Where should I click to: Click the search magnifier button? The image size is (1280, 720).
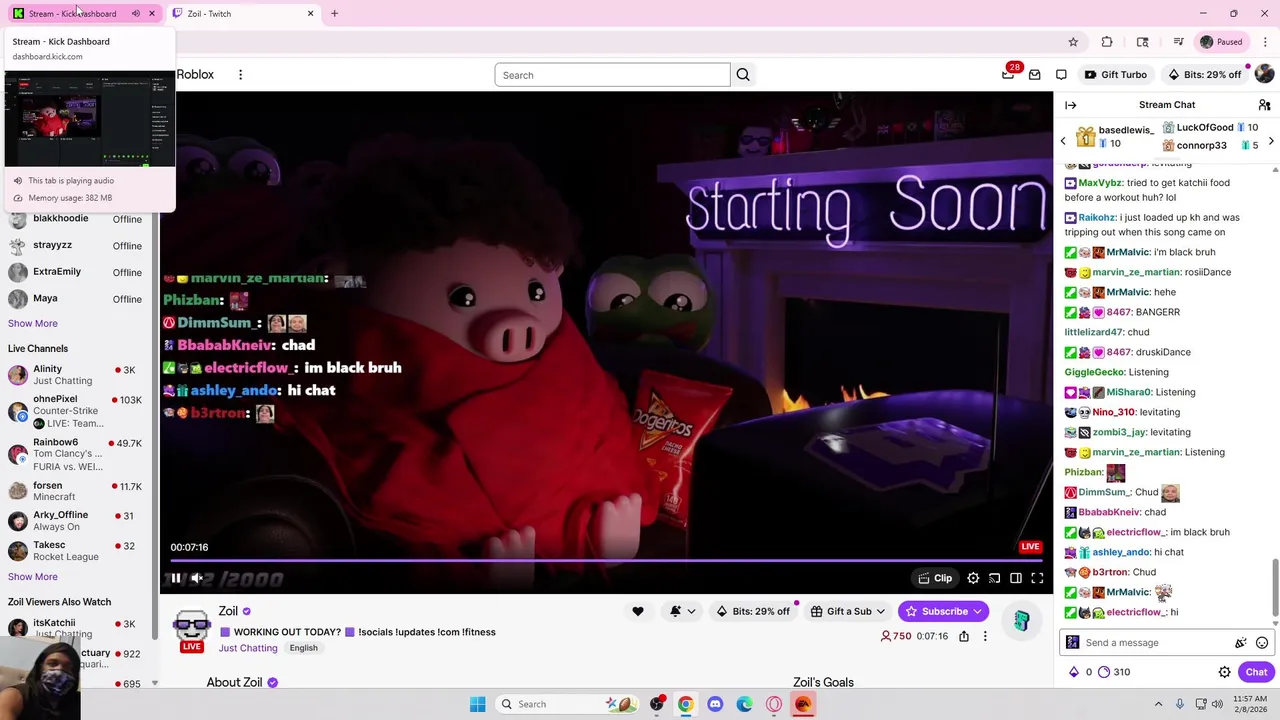tap(743, 75)
